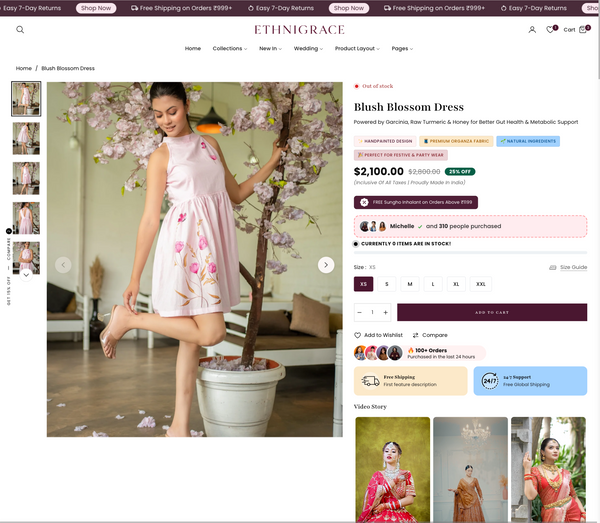The image size is (600, 523).
Task: Click the 24/7 Support feature card
Action: pos(530,381)
